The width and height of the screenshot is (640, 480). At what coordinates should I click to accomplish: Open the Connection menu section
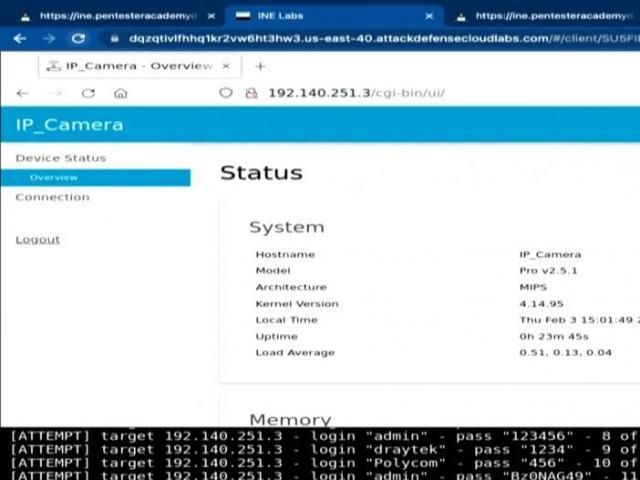coord(52,197)
